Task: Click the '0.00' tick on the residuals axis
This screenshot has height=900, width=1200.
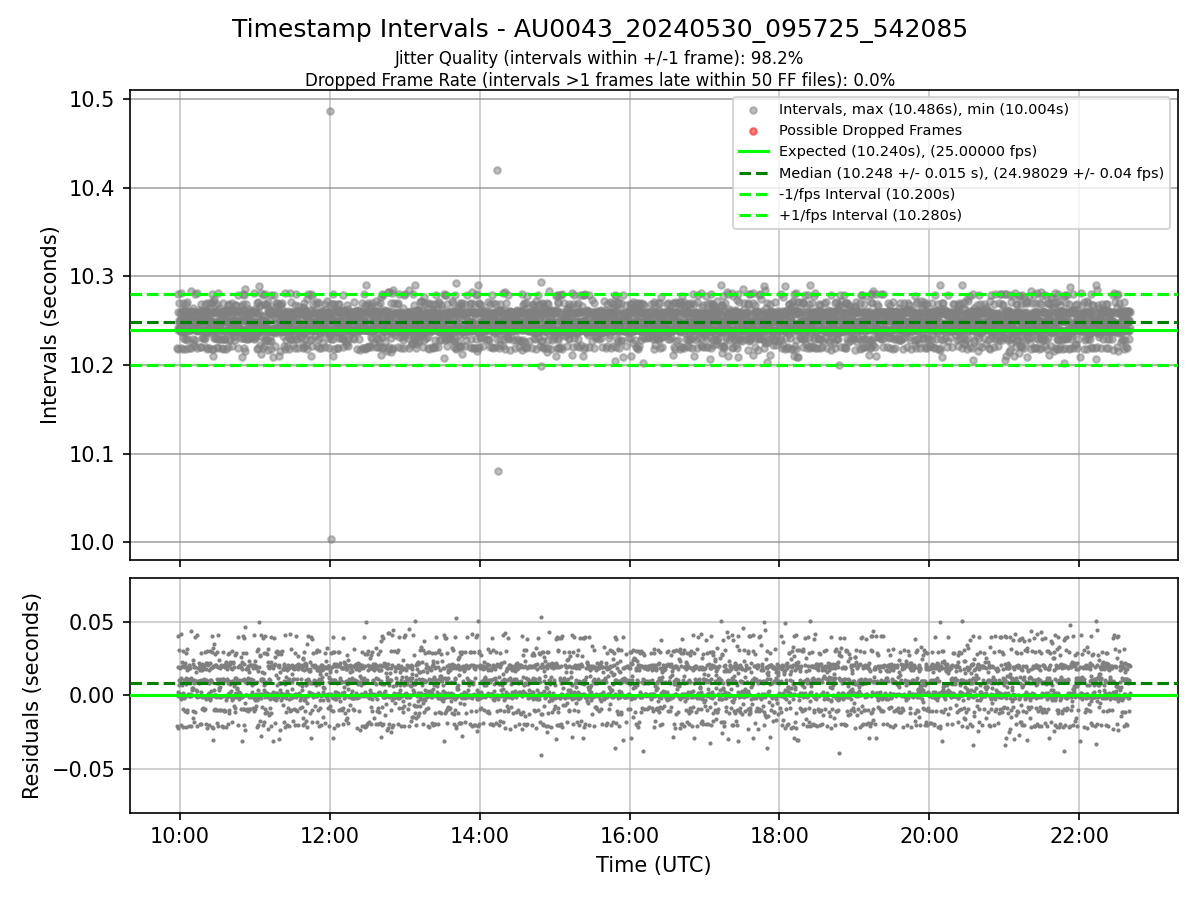Action: [94, 695]
